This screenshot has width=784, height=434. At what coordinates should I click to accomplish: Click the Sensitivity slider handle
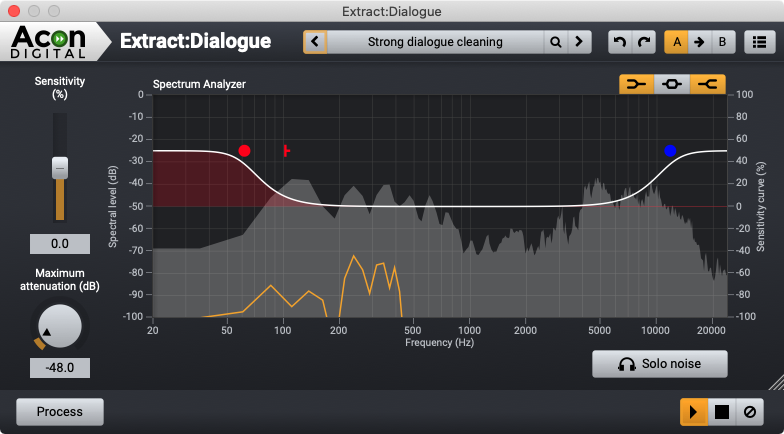[x=60, y=168]
